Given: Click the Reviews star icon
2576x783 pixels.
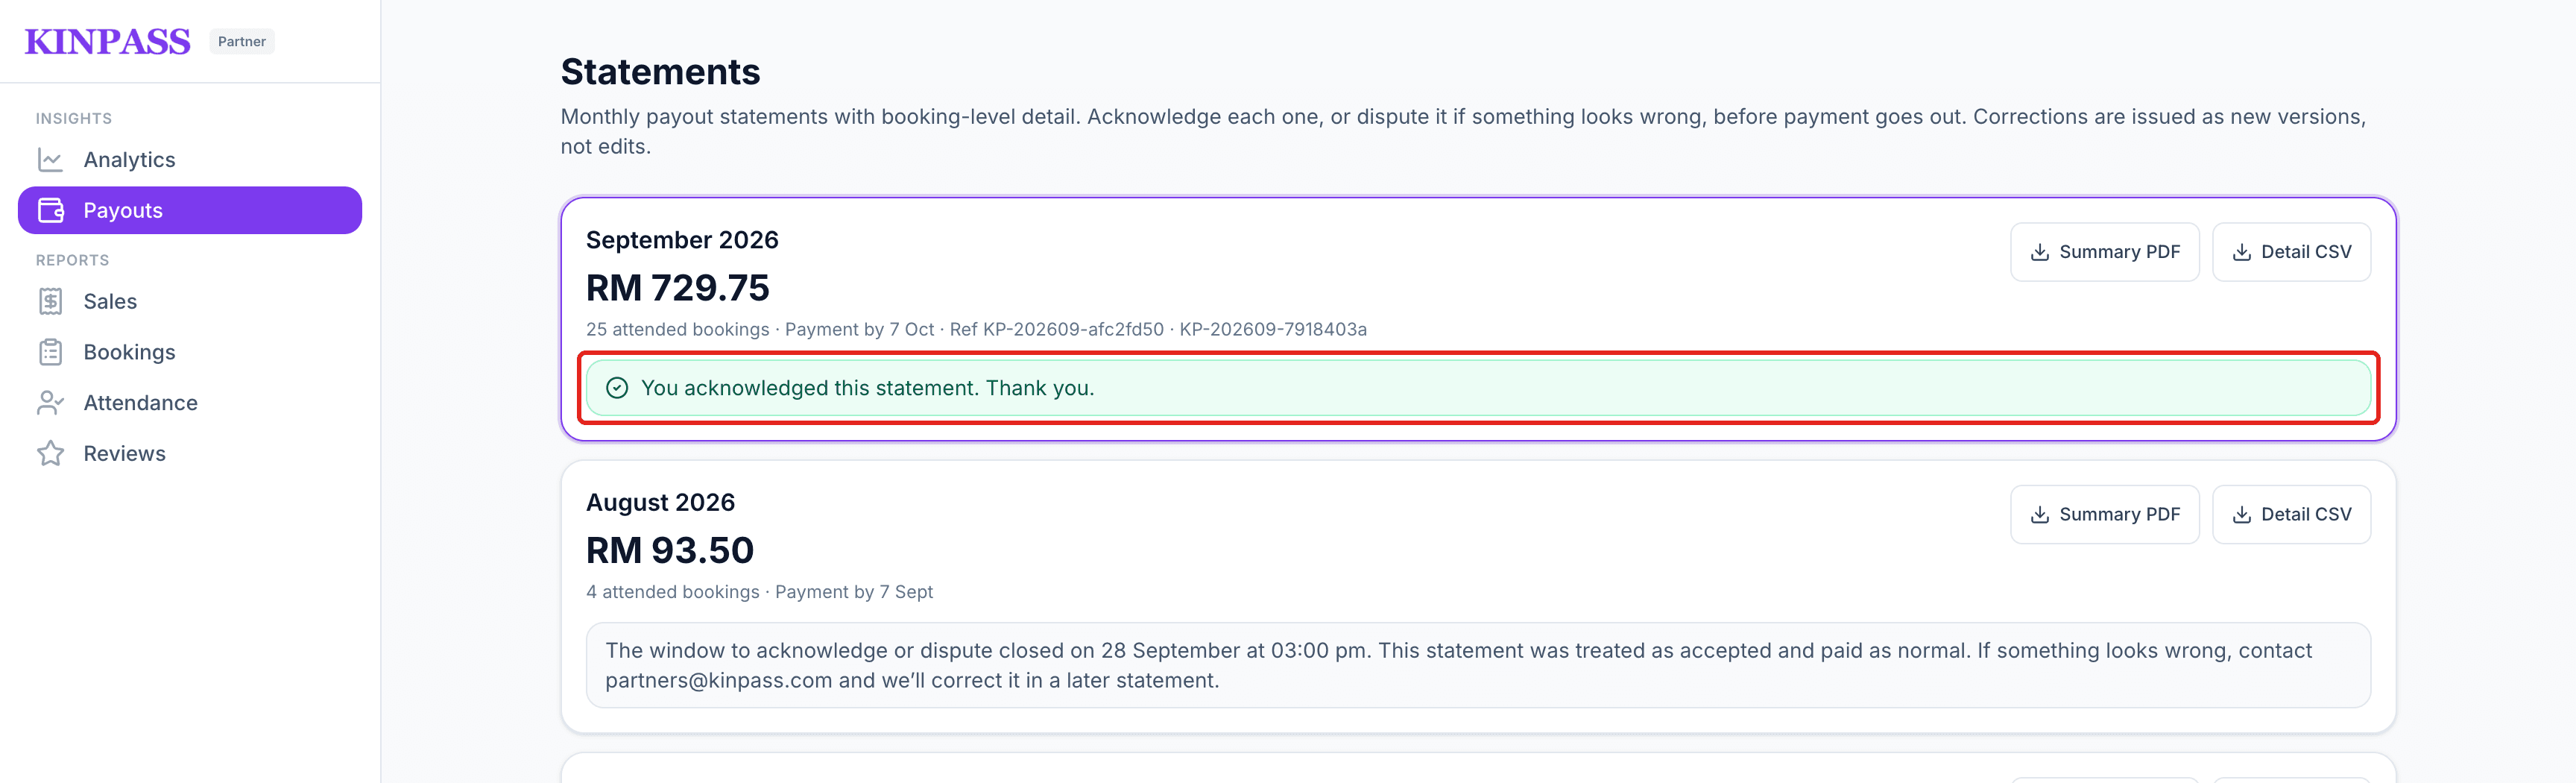Looking at the screenshot, I should pyautogui.click(x=50, y=454).
